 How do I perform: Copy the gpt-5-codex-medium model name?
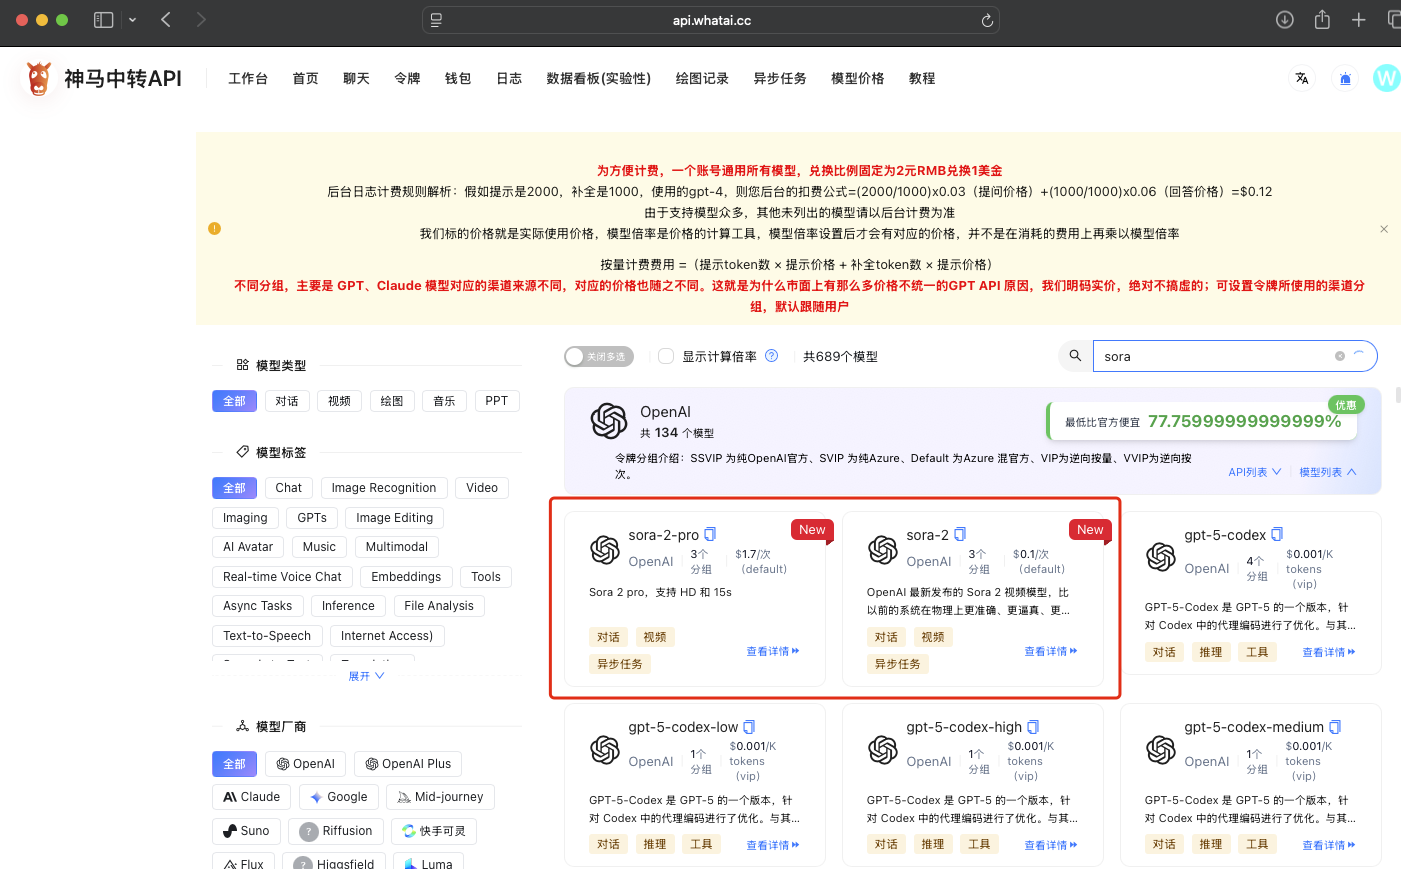click(x=1335, y=727)
